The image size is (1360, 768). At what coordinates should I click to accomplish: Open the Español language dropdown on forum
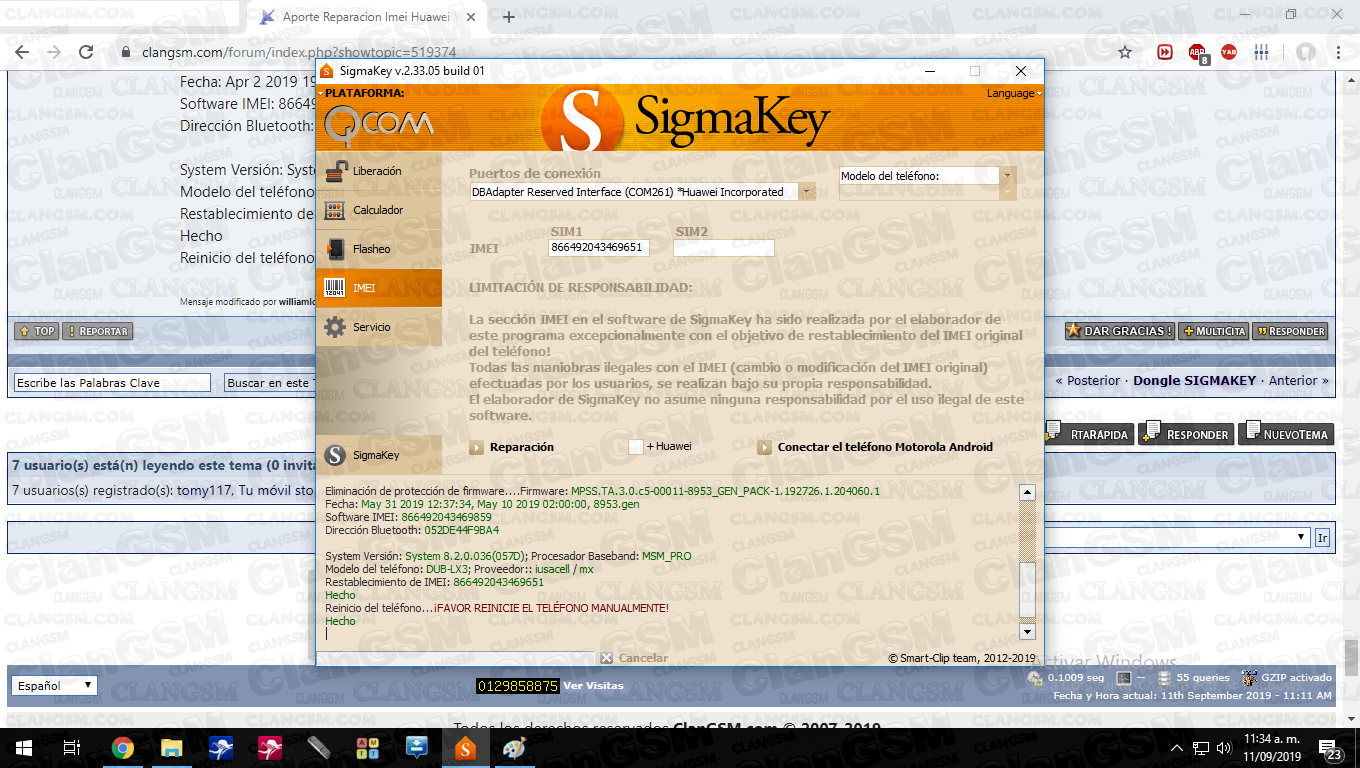55,686
